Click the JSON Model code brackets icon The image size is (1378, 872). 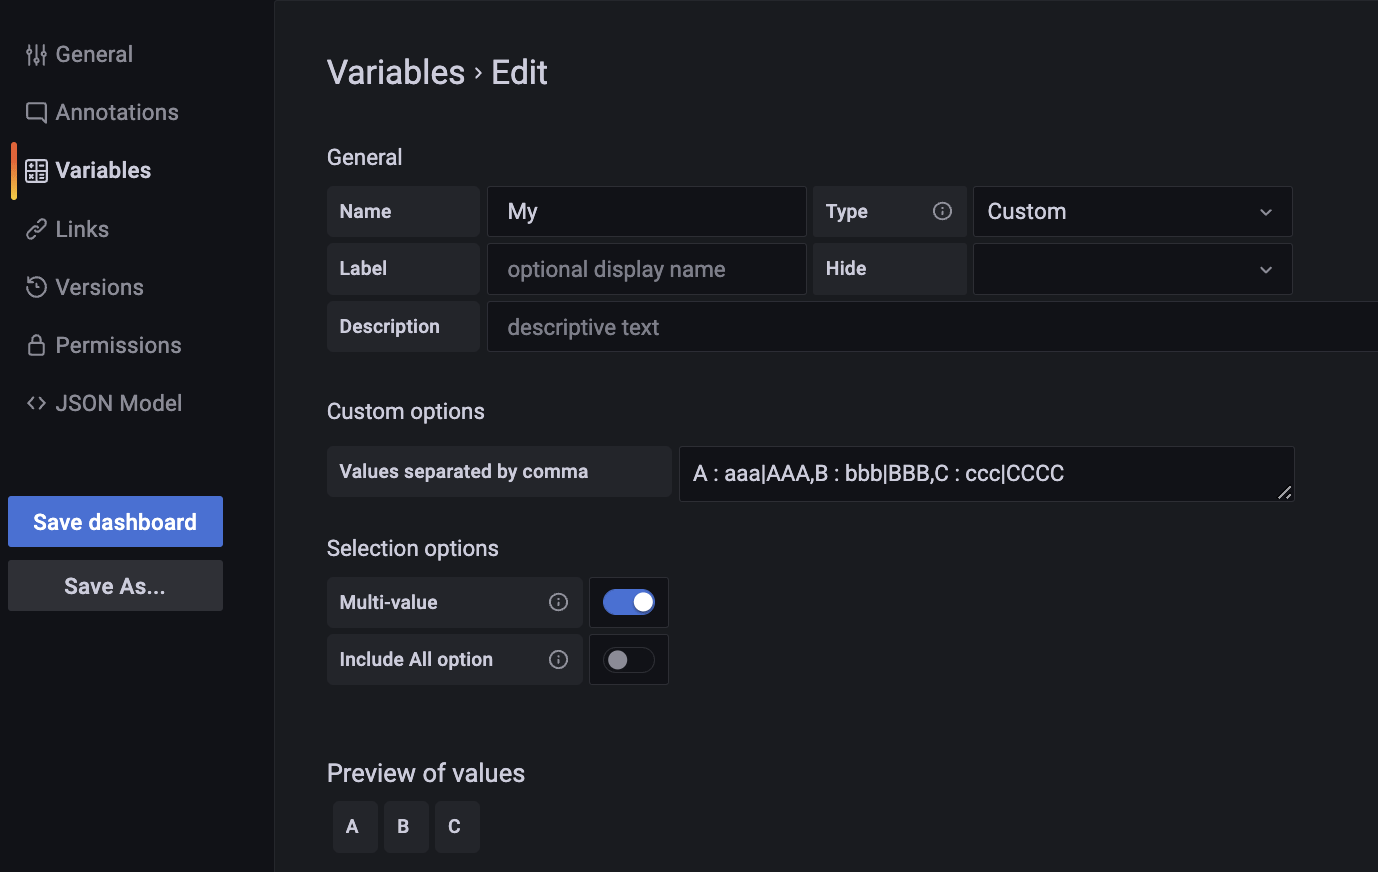point(36,404)
